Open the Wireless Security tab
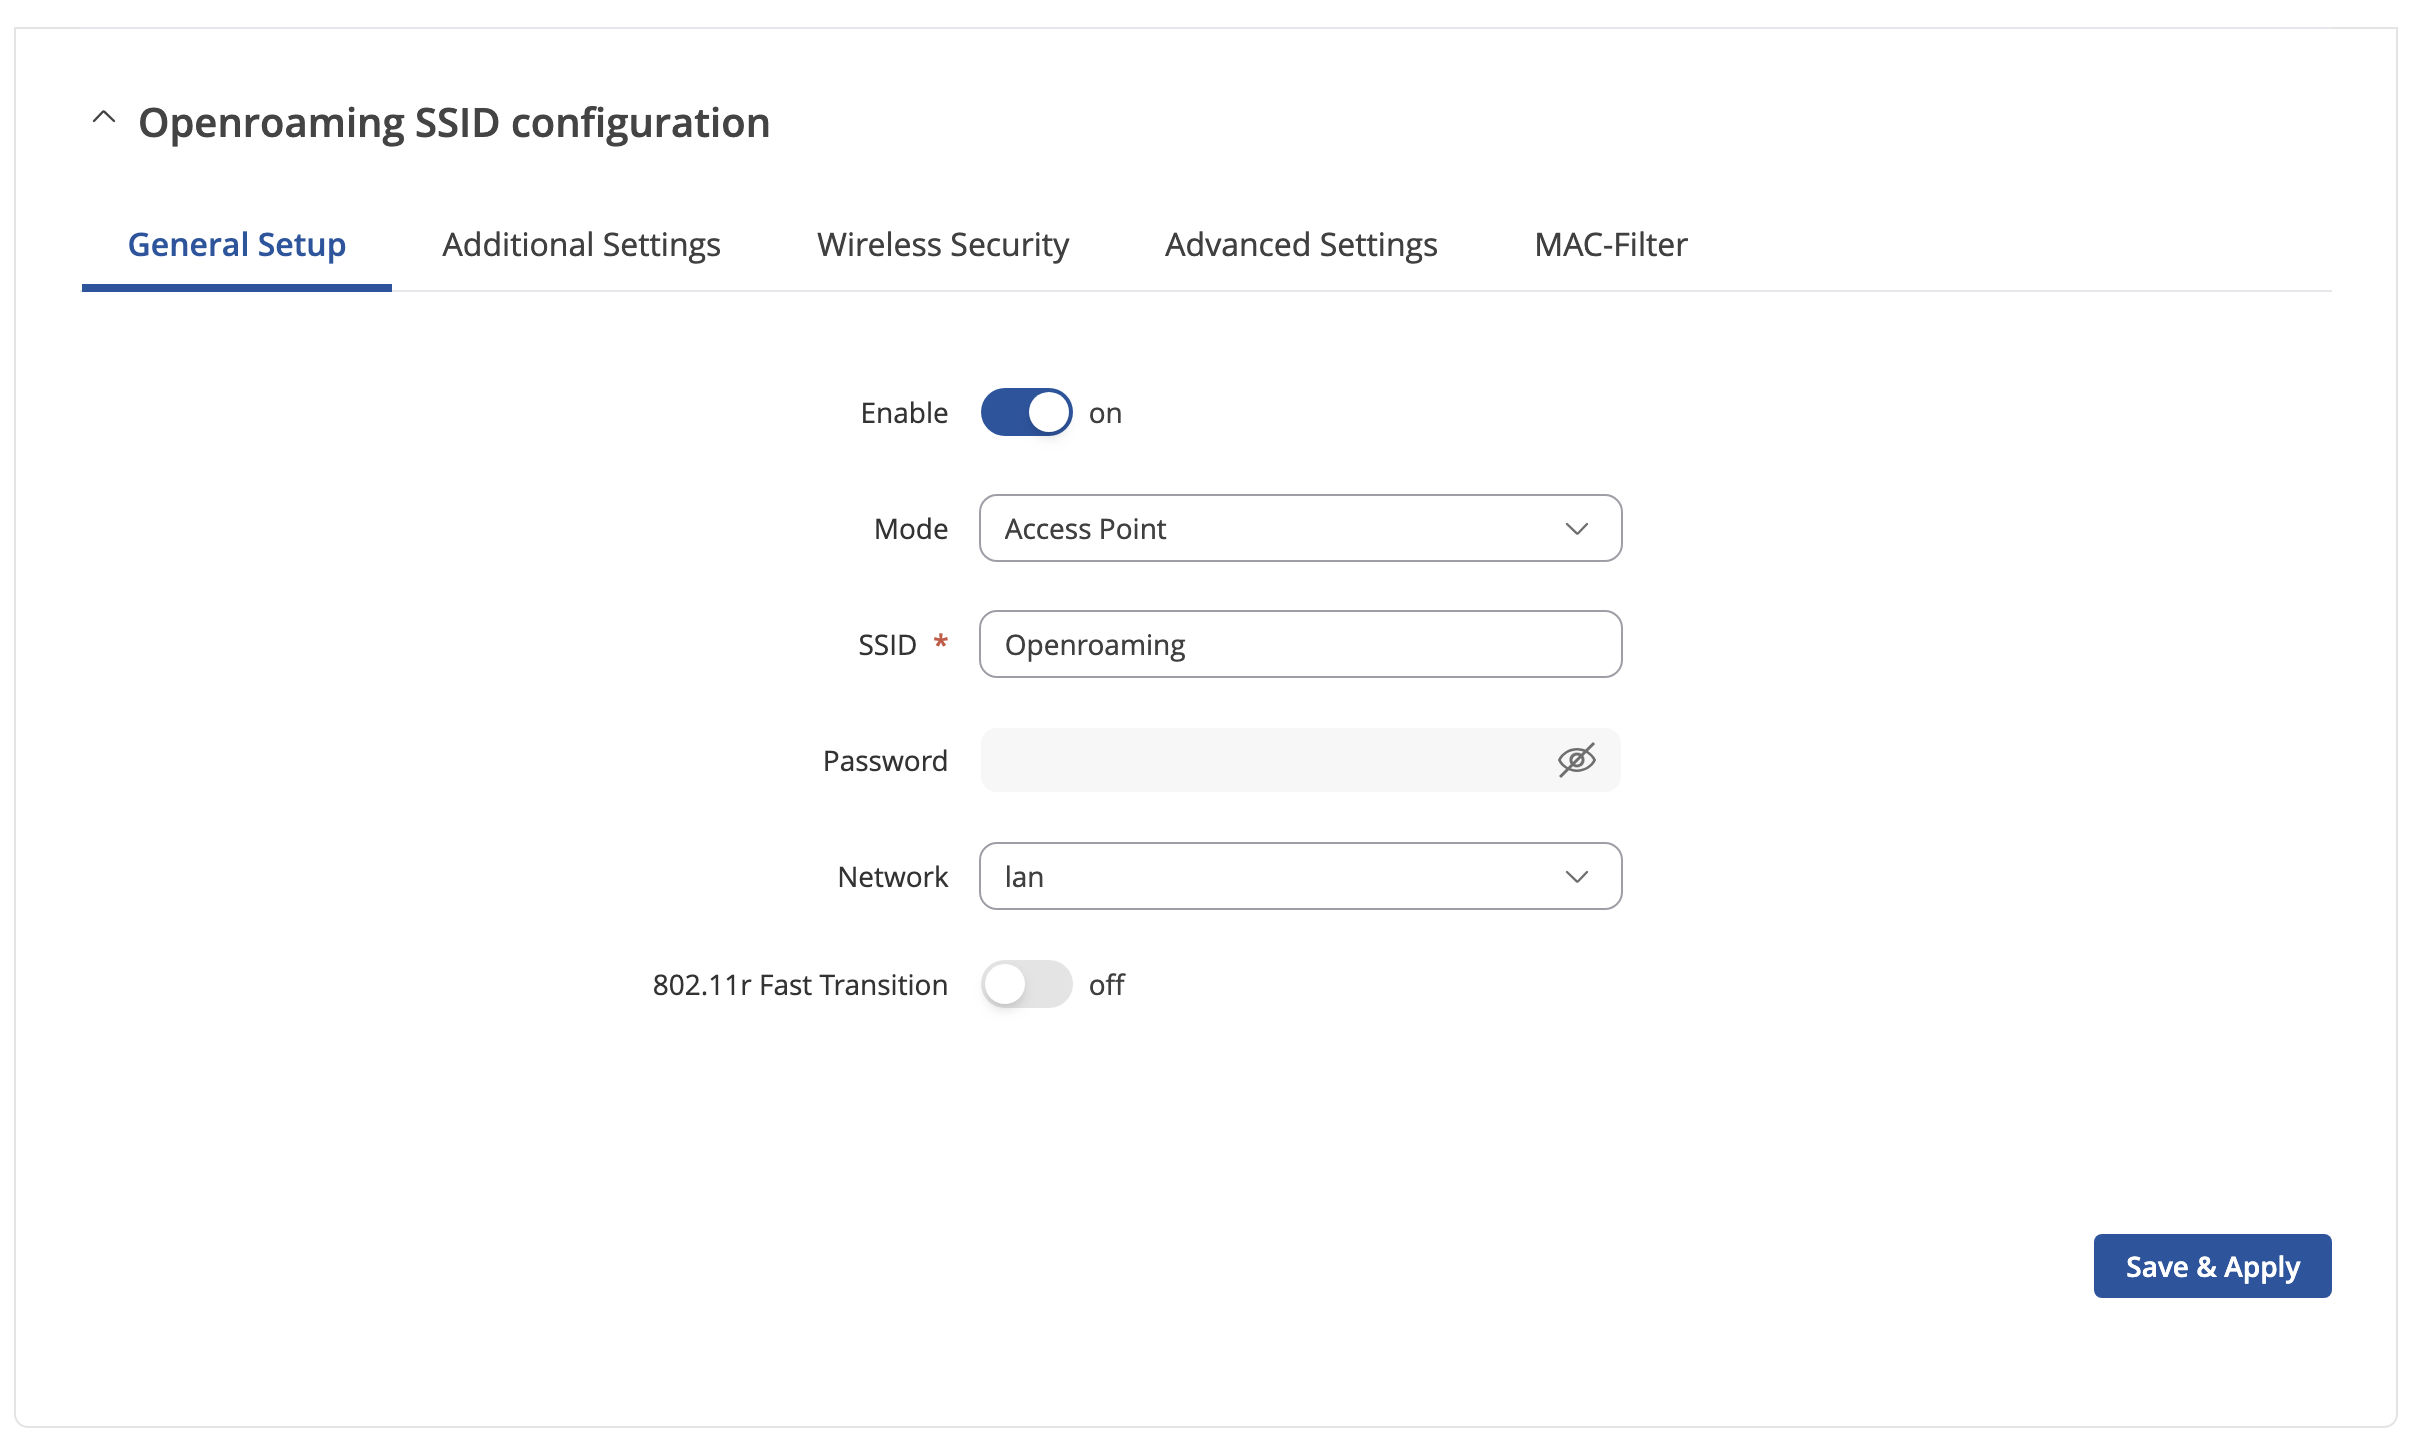The height and width of the screenshot is (1446, 2416). click(943, 245)
